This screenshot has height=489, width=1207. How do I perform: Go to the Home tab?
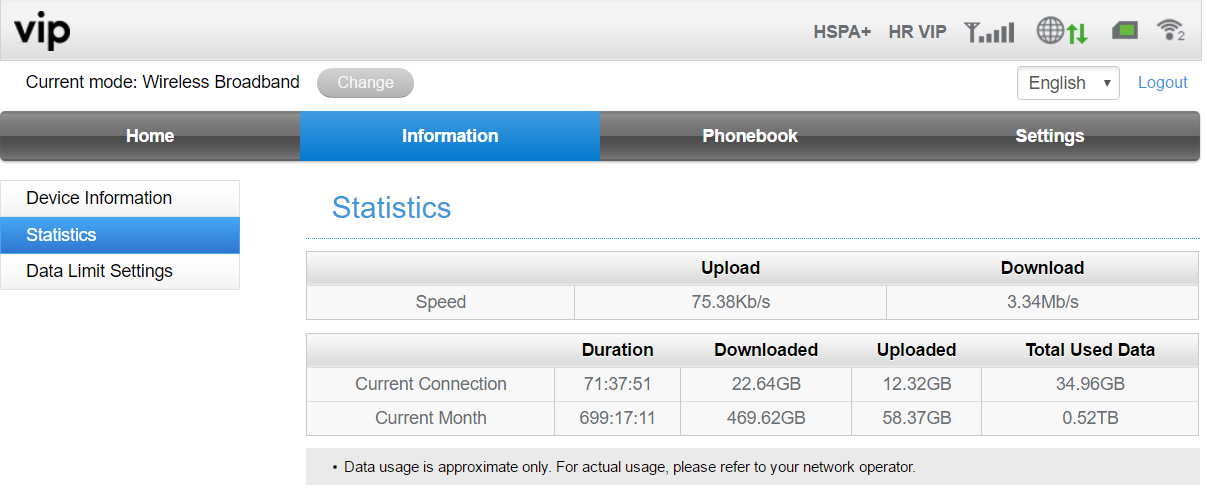(x=150, y=136)
